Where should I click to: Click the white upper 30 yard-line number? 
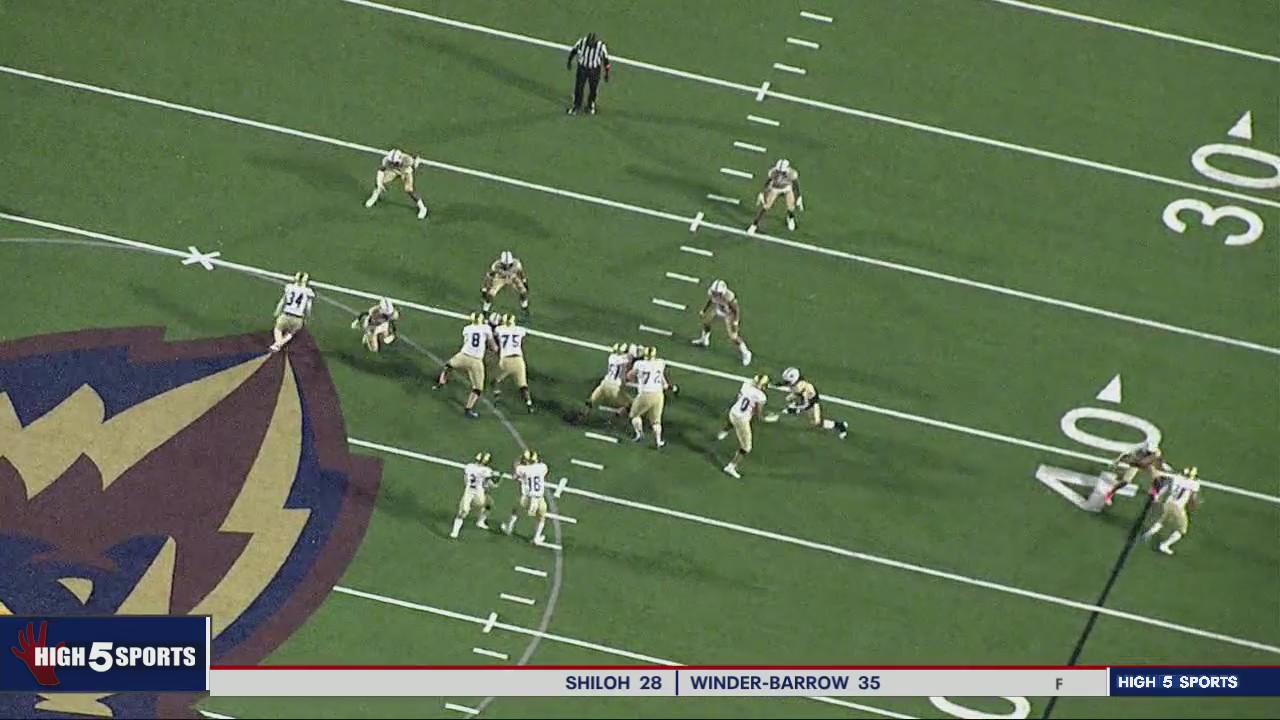(x=1236, y=165)
